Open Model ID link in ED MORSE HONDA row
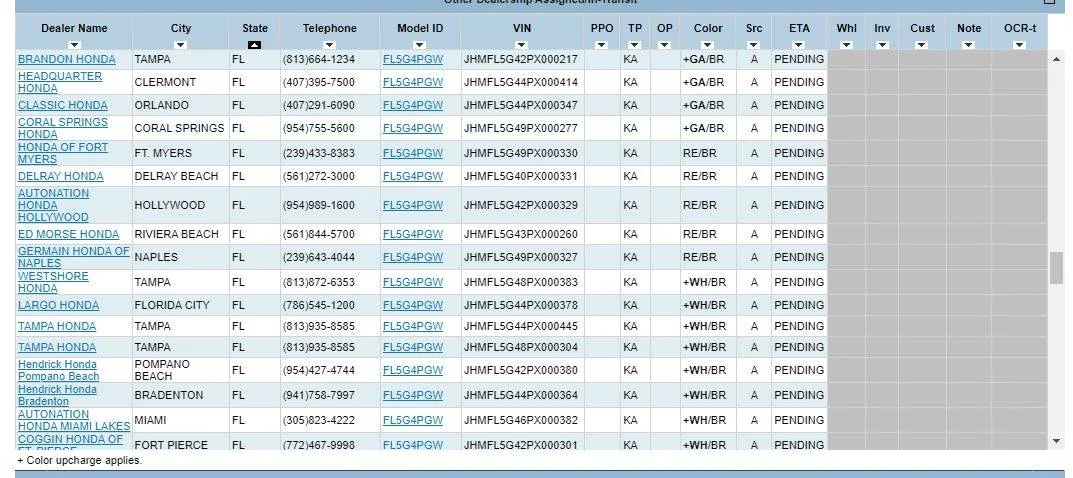This screenshot has height=478, width=1073. (x=413, y=234)
